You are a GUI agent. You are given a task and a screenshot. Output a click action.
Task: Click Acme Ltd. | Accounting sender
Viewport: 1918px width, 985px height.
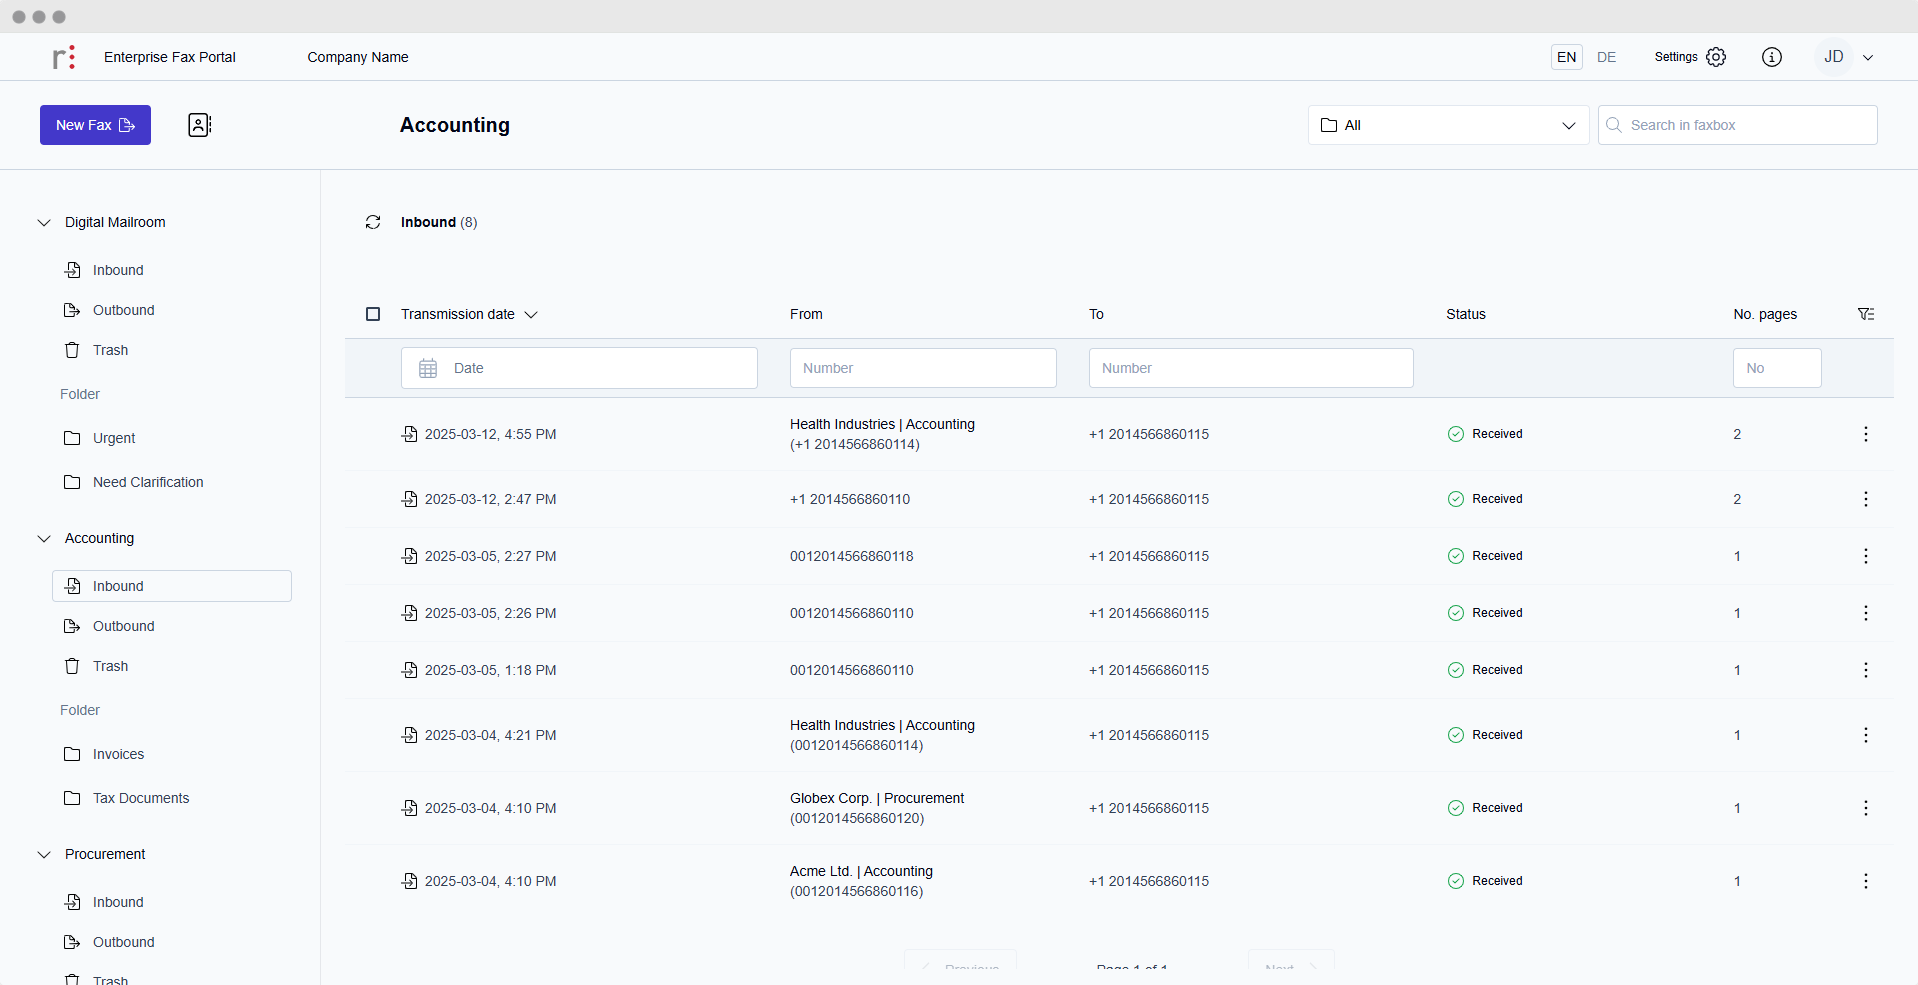(861, 871)
